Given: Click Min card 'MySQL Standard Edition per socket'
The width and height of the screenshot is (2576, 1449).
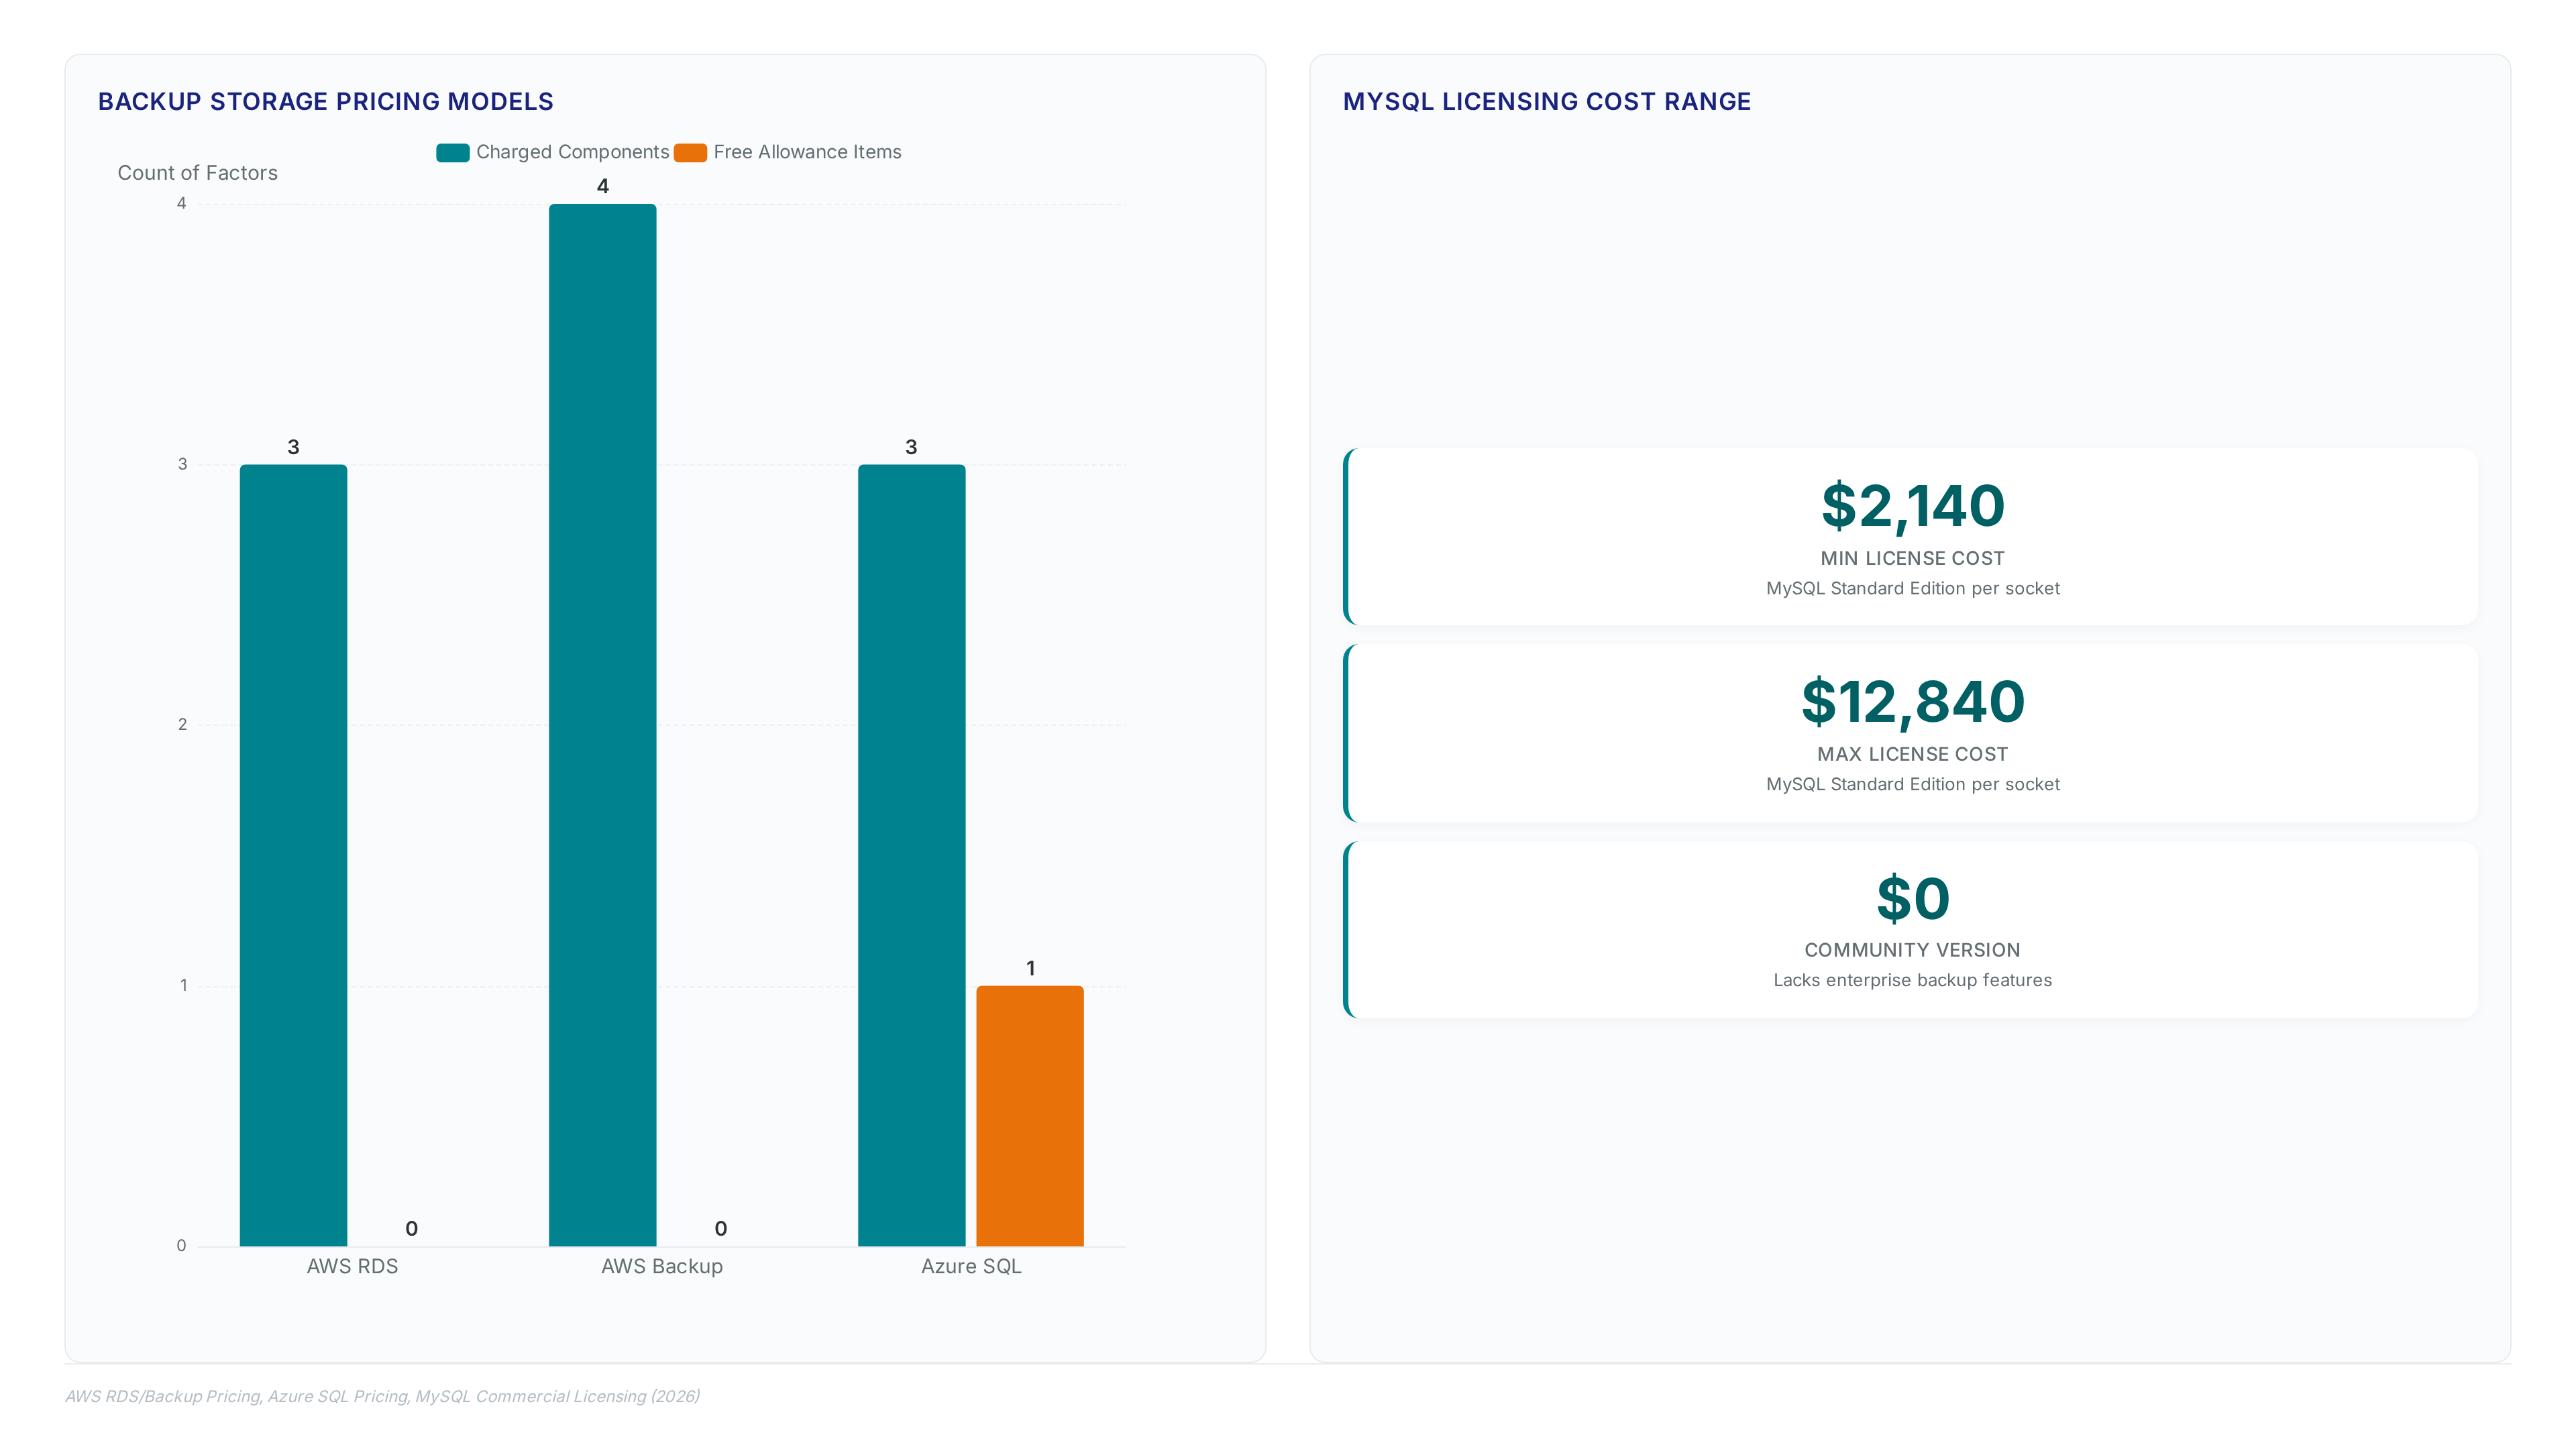Looking at the screenshot, I should pos(1913,588).
